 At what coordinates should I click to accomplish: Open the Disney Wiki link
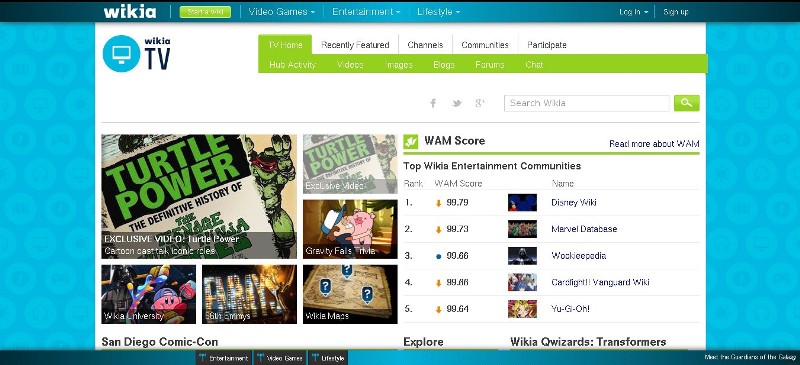click(573, 203)
